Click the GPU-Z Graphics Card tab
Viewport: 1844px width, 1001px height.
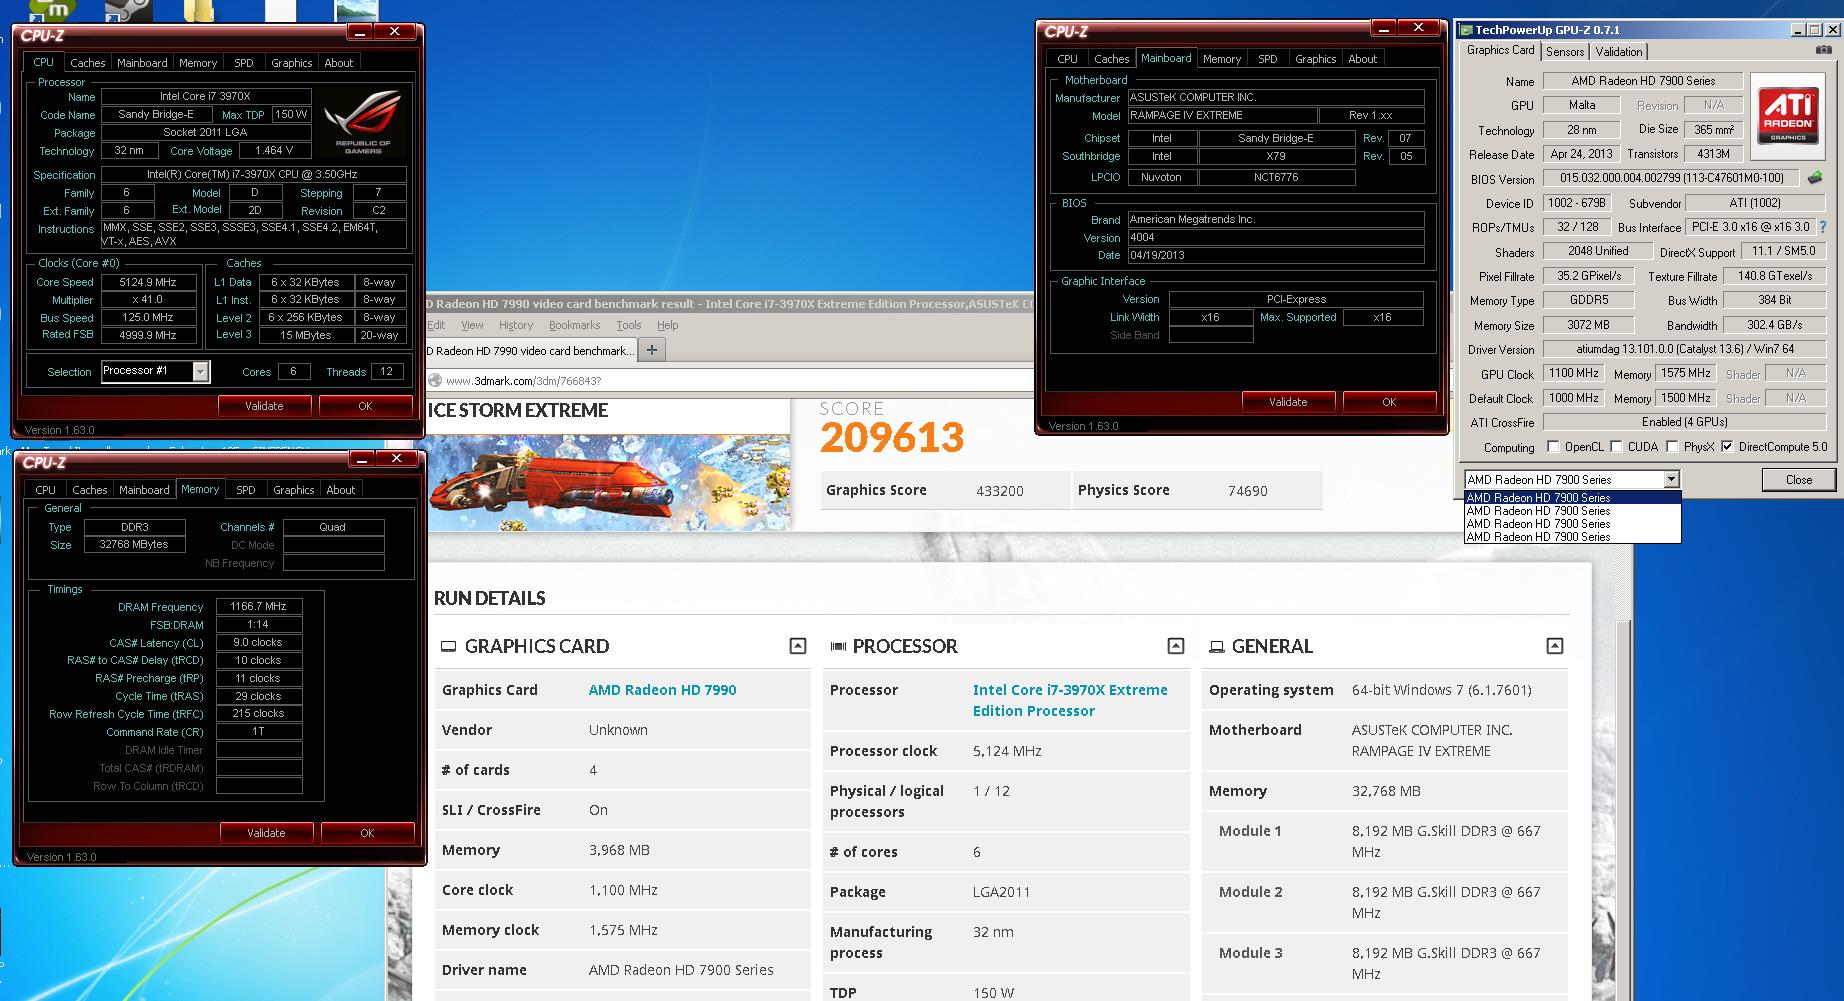[1500, 51]
